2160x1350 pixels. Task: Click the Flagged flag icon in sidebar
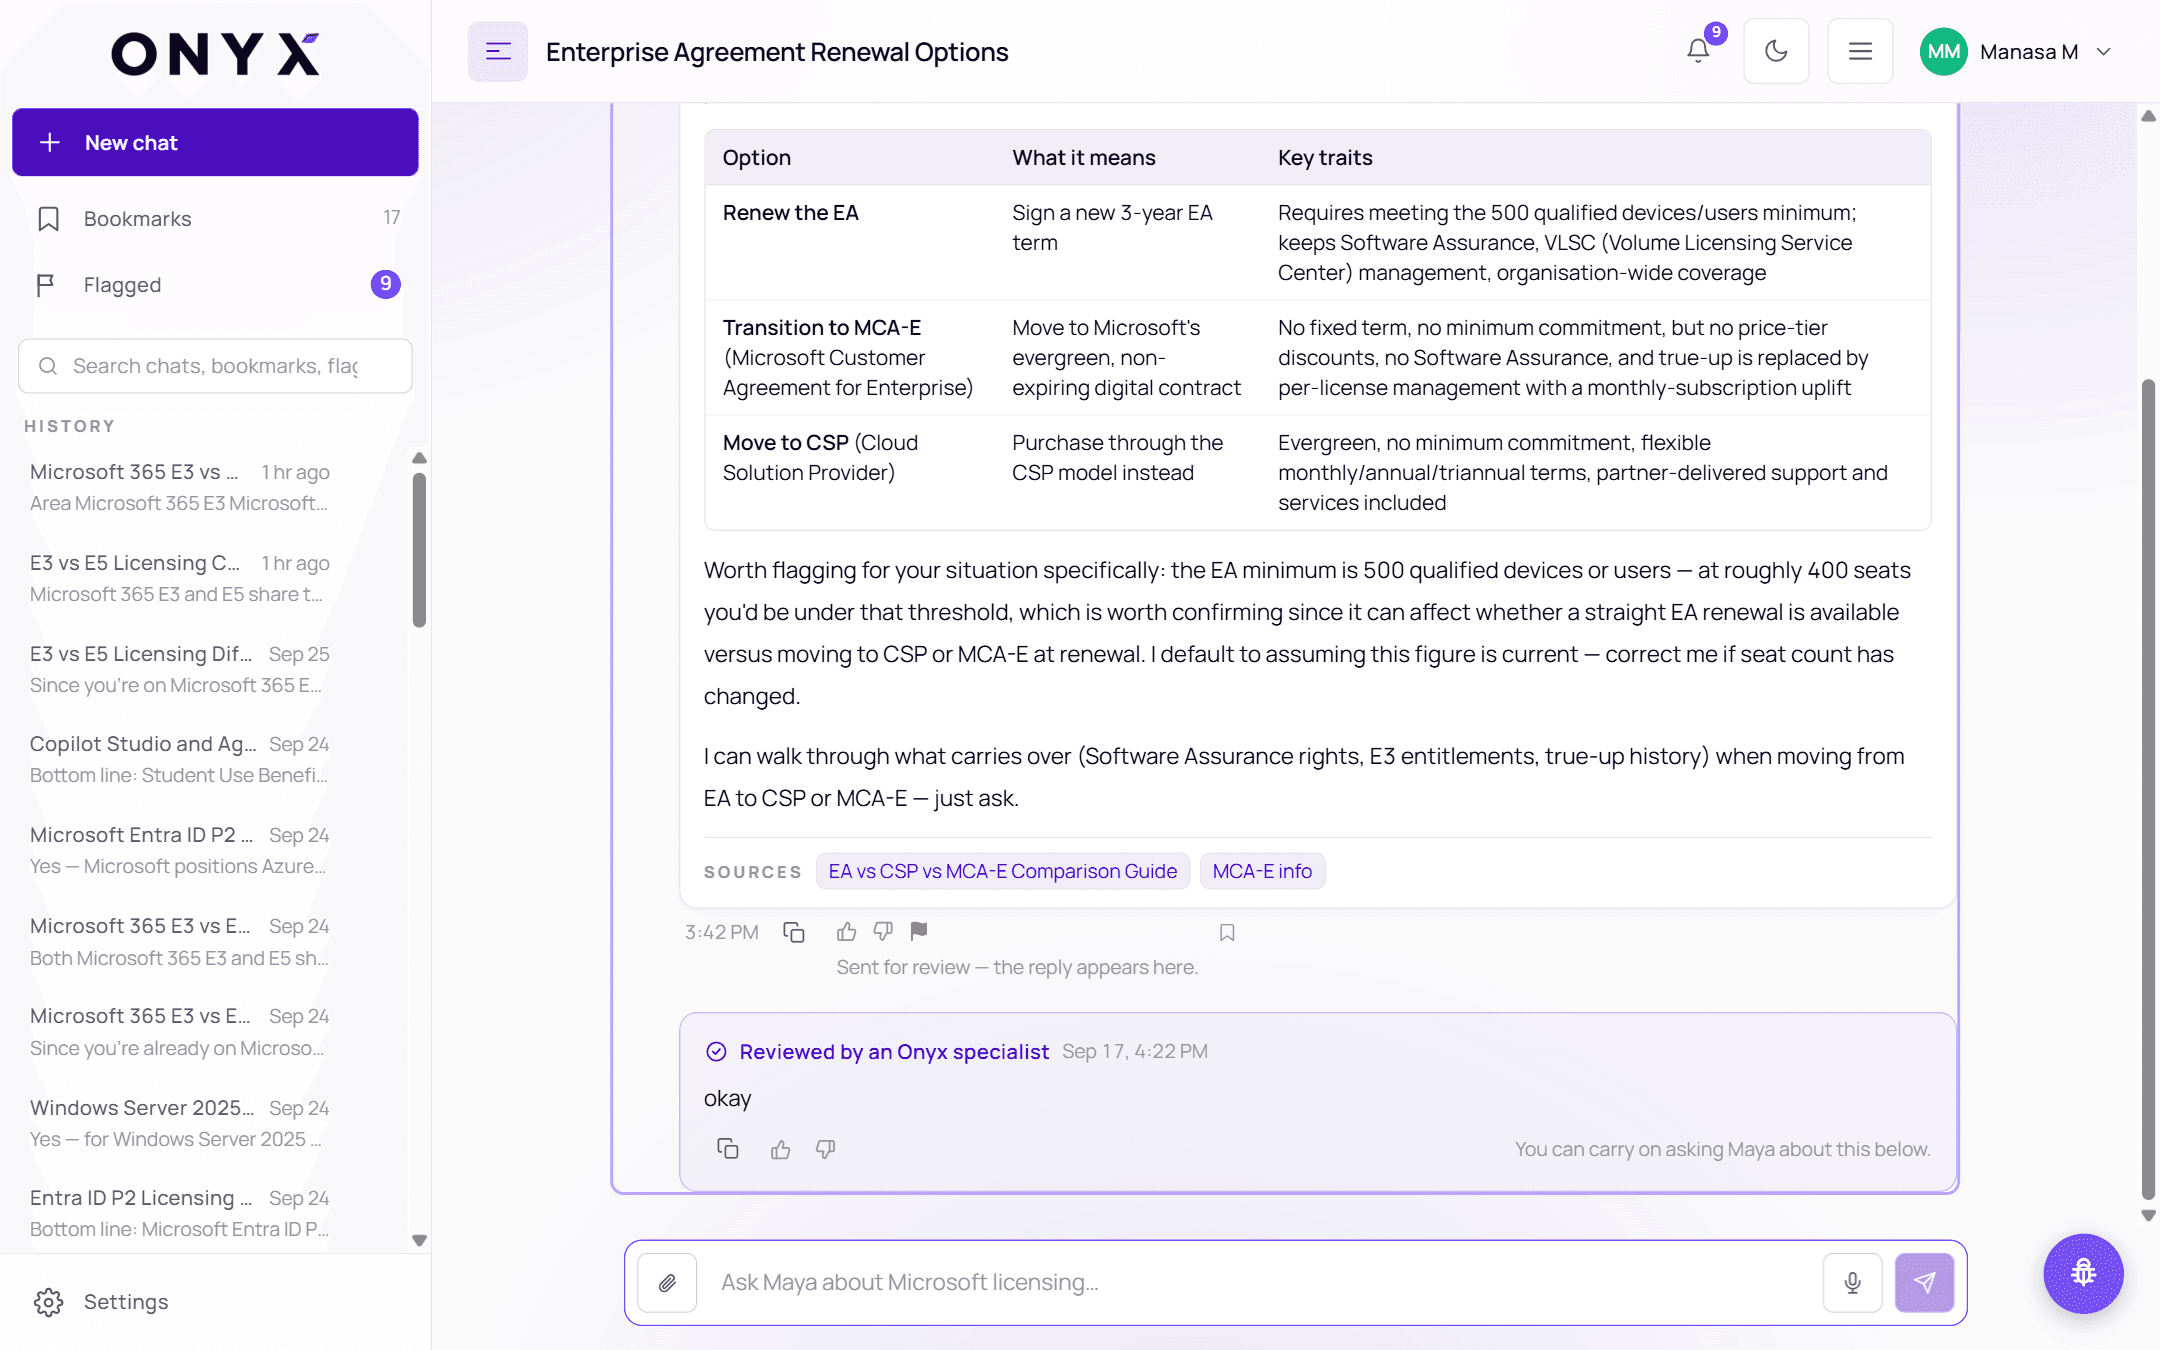click(x=45, y=285)
